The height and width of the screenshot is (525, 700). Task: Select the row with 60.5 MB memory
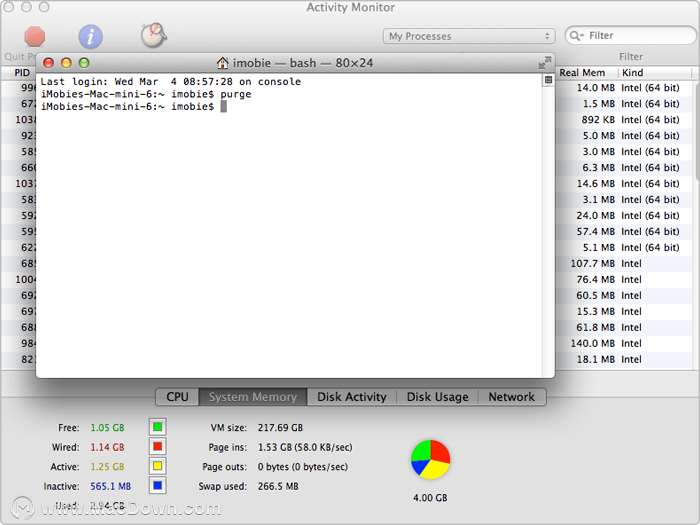point(625,296)
